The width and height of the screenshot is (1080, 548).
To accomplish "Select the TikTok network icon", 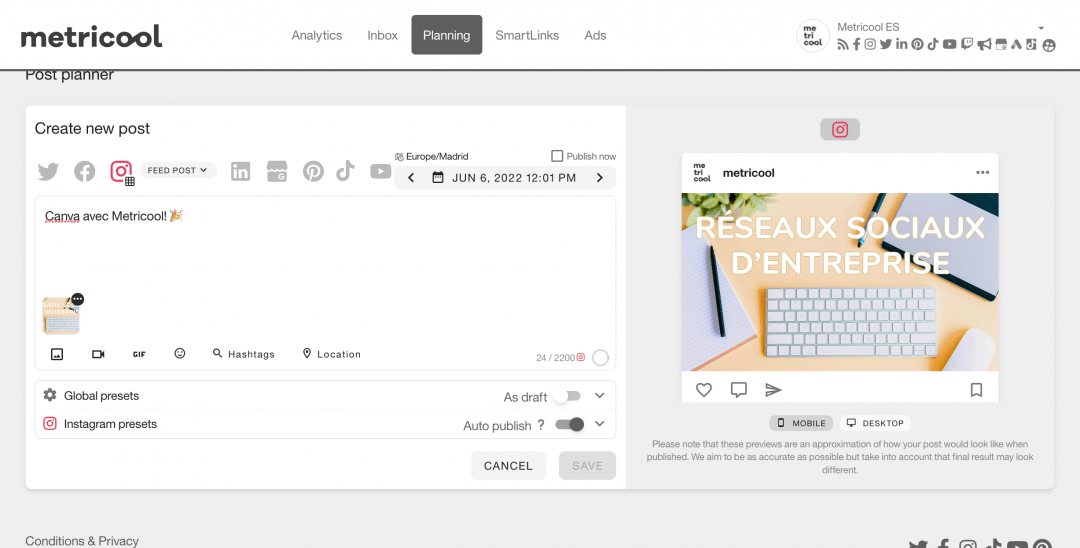I will (345, 172).
